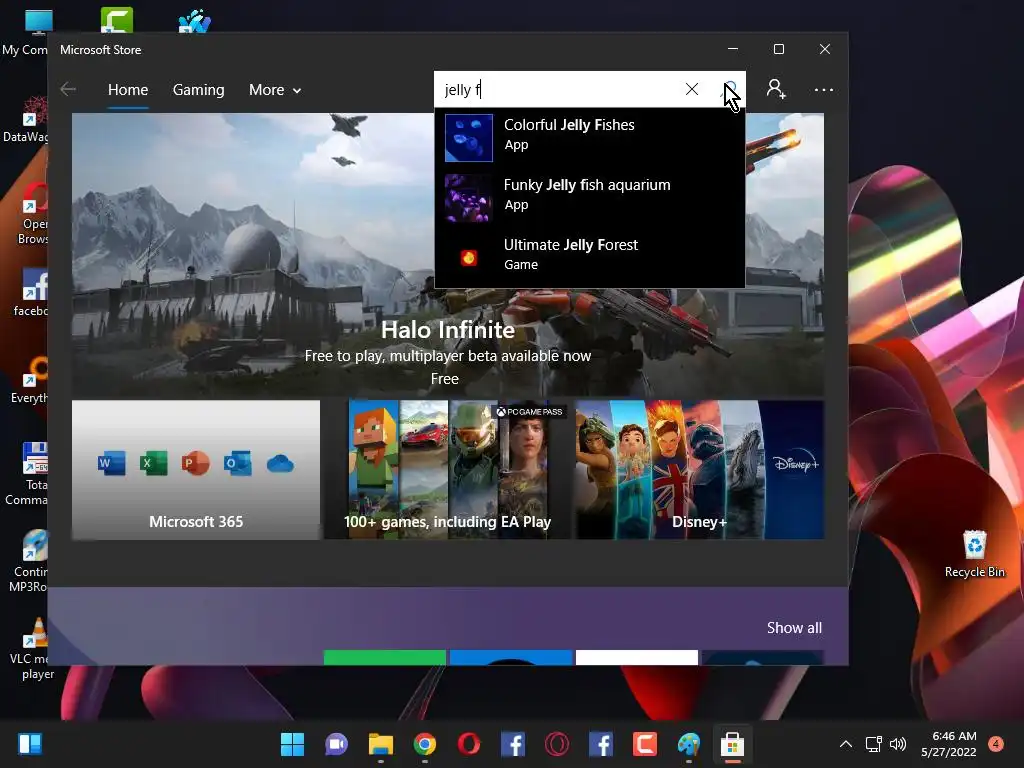This screenshot has height=768, width=1024.
Task: Open the network tray icon
Action: point(874,744)
